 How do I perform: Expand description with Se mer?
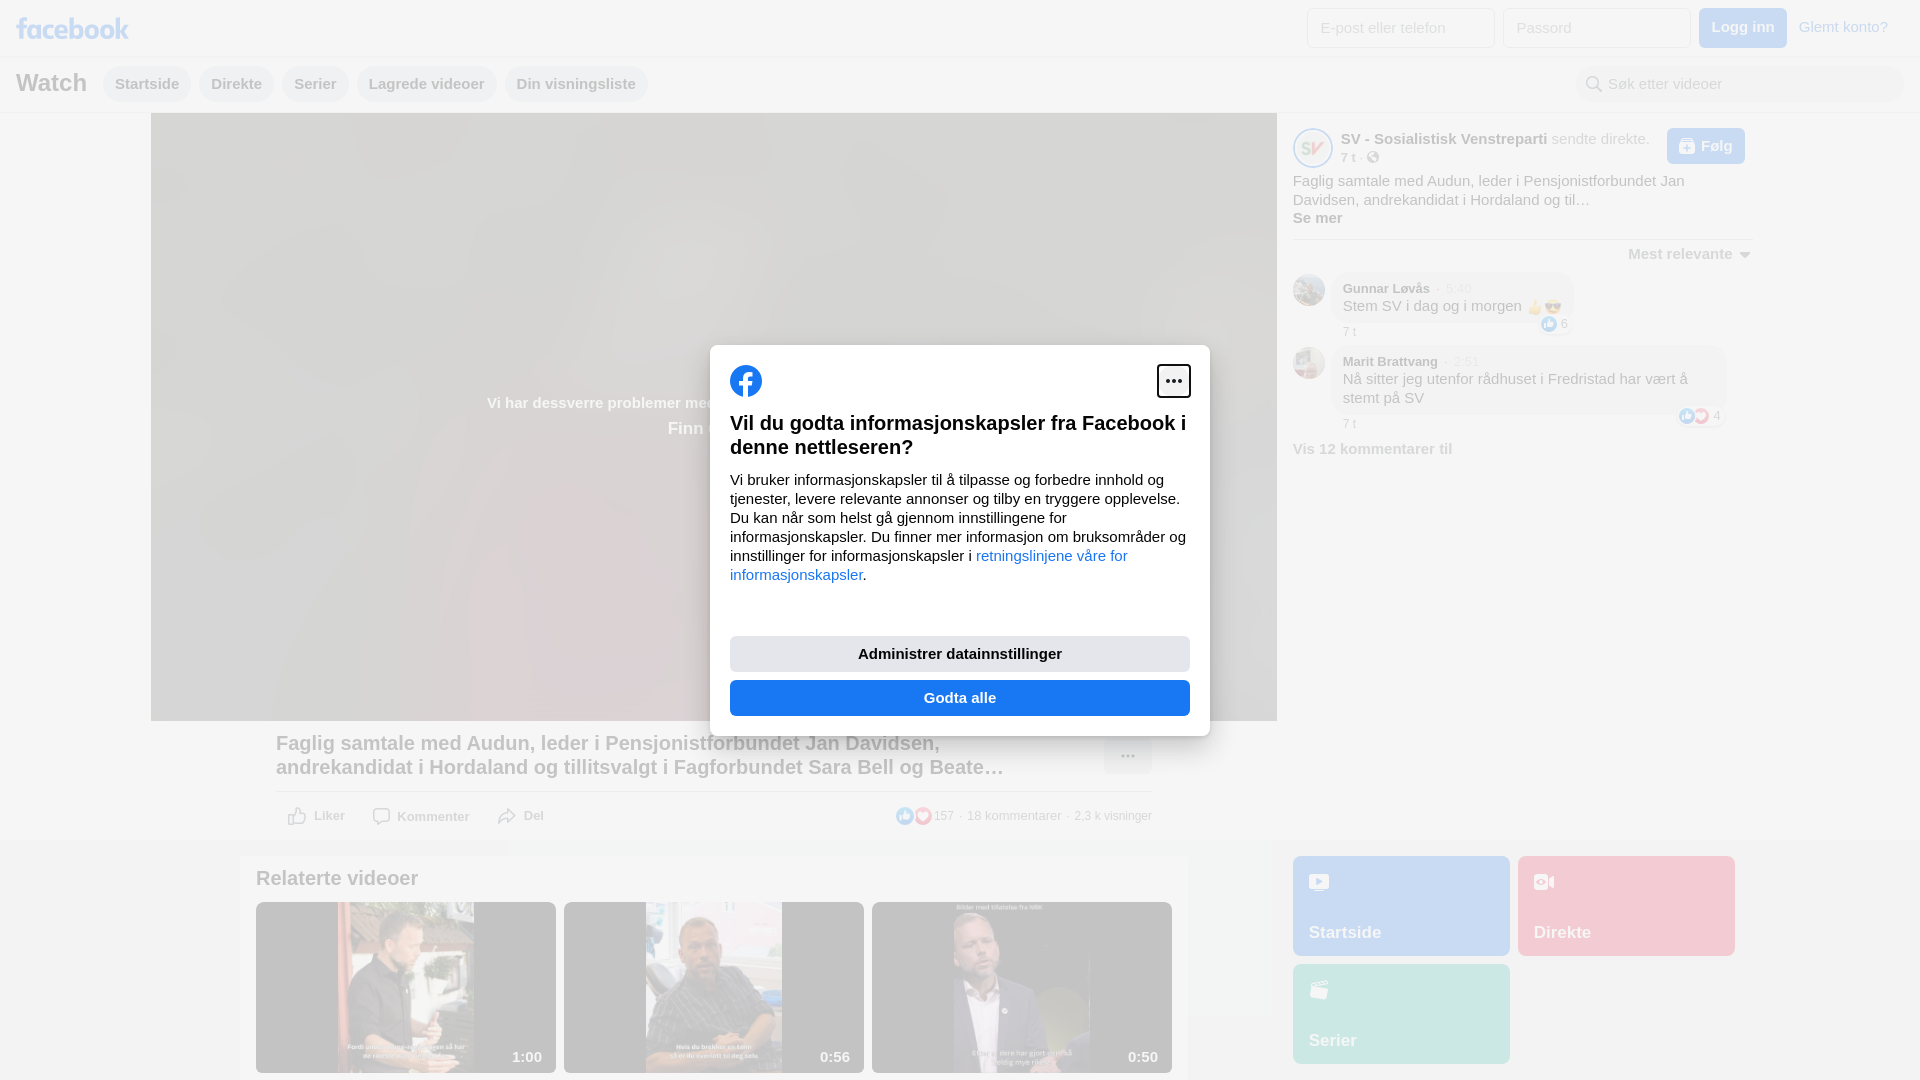(x=1317, y=218)
